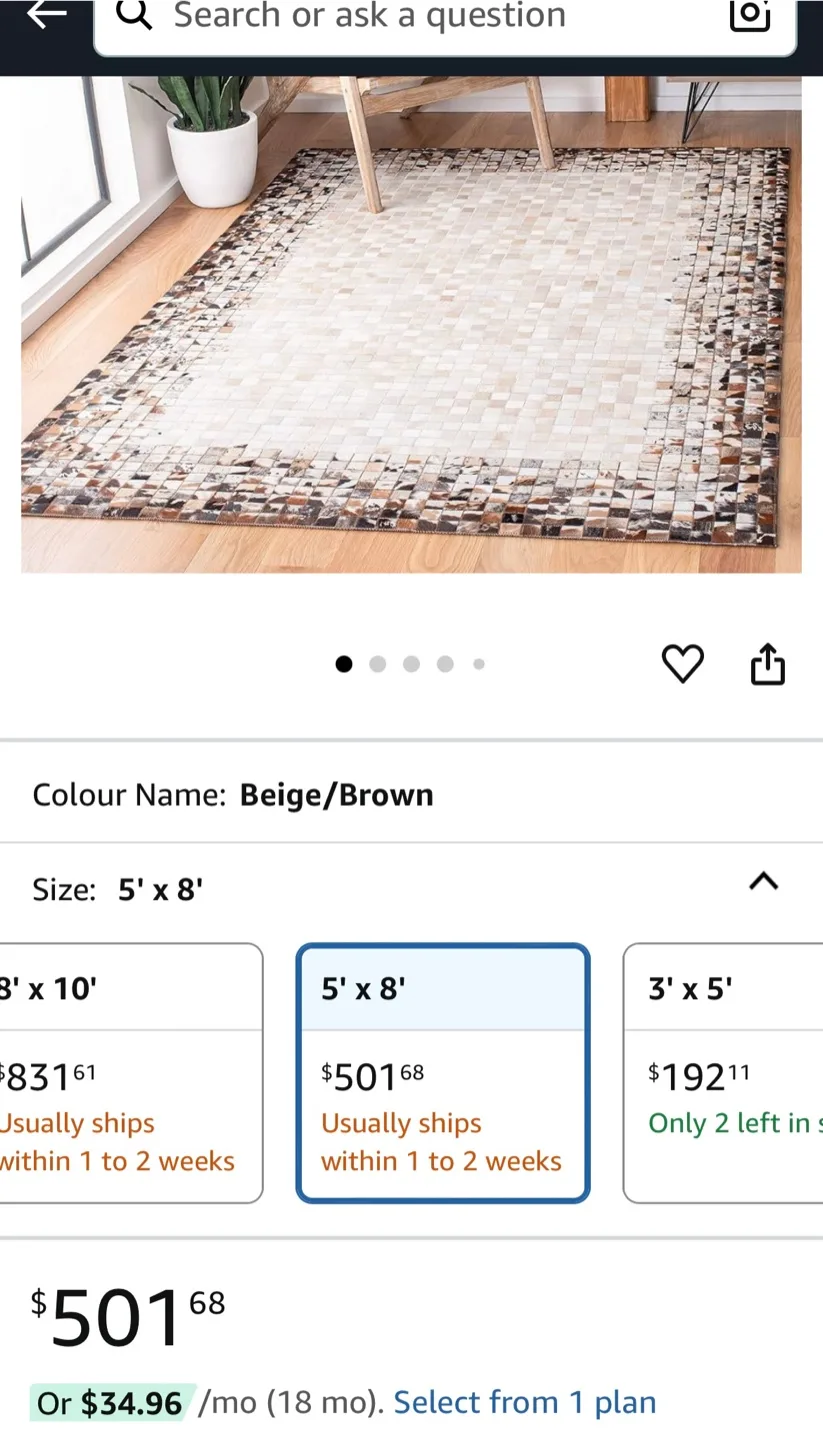
Task: Click the second carousel dot
Action: (378, 663)
